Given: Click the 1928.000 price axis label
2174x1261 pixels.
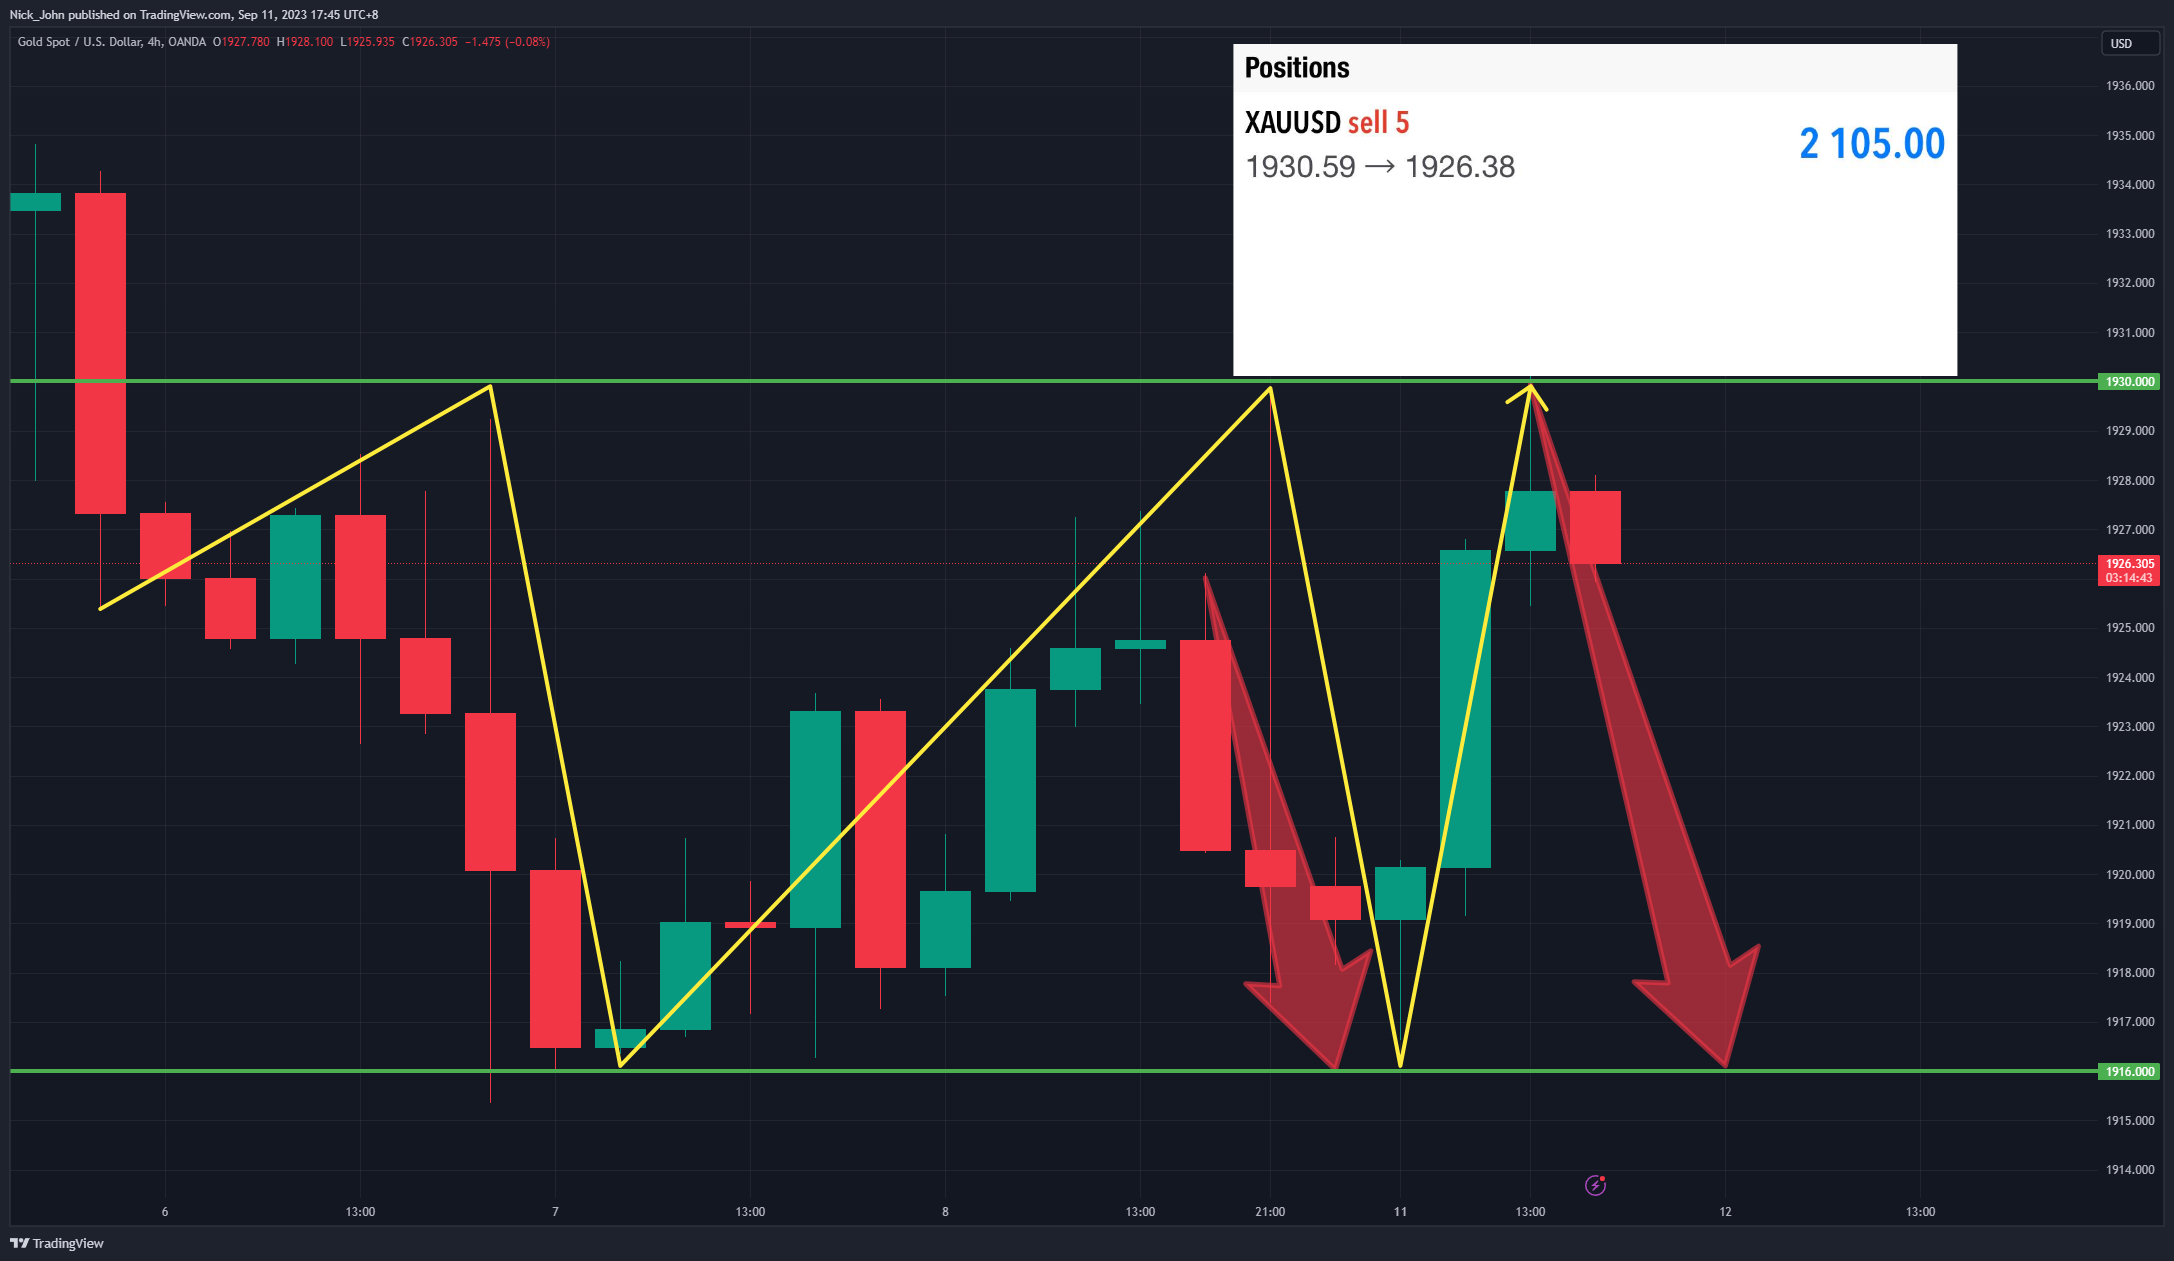Looking at the screenshot, I should point(2130,480).
